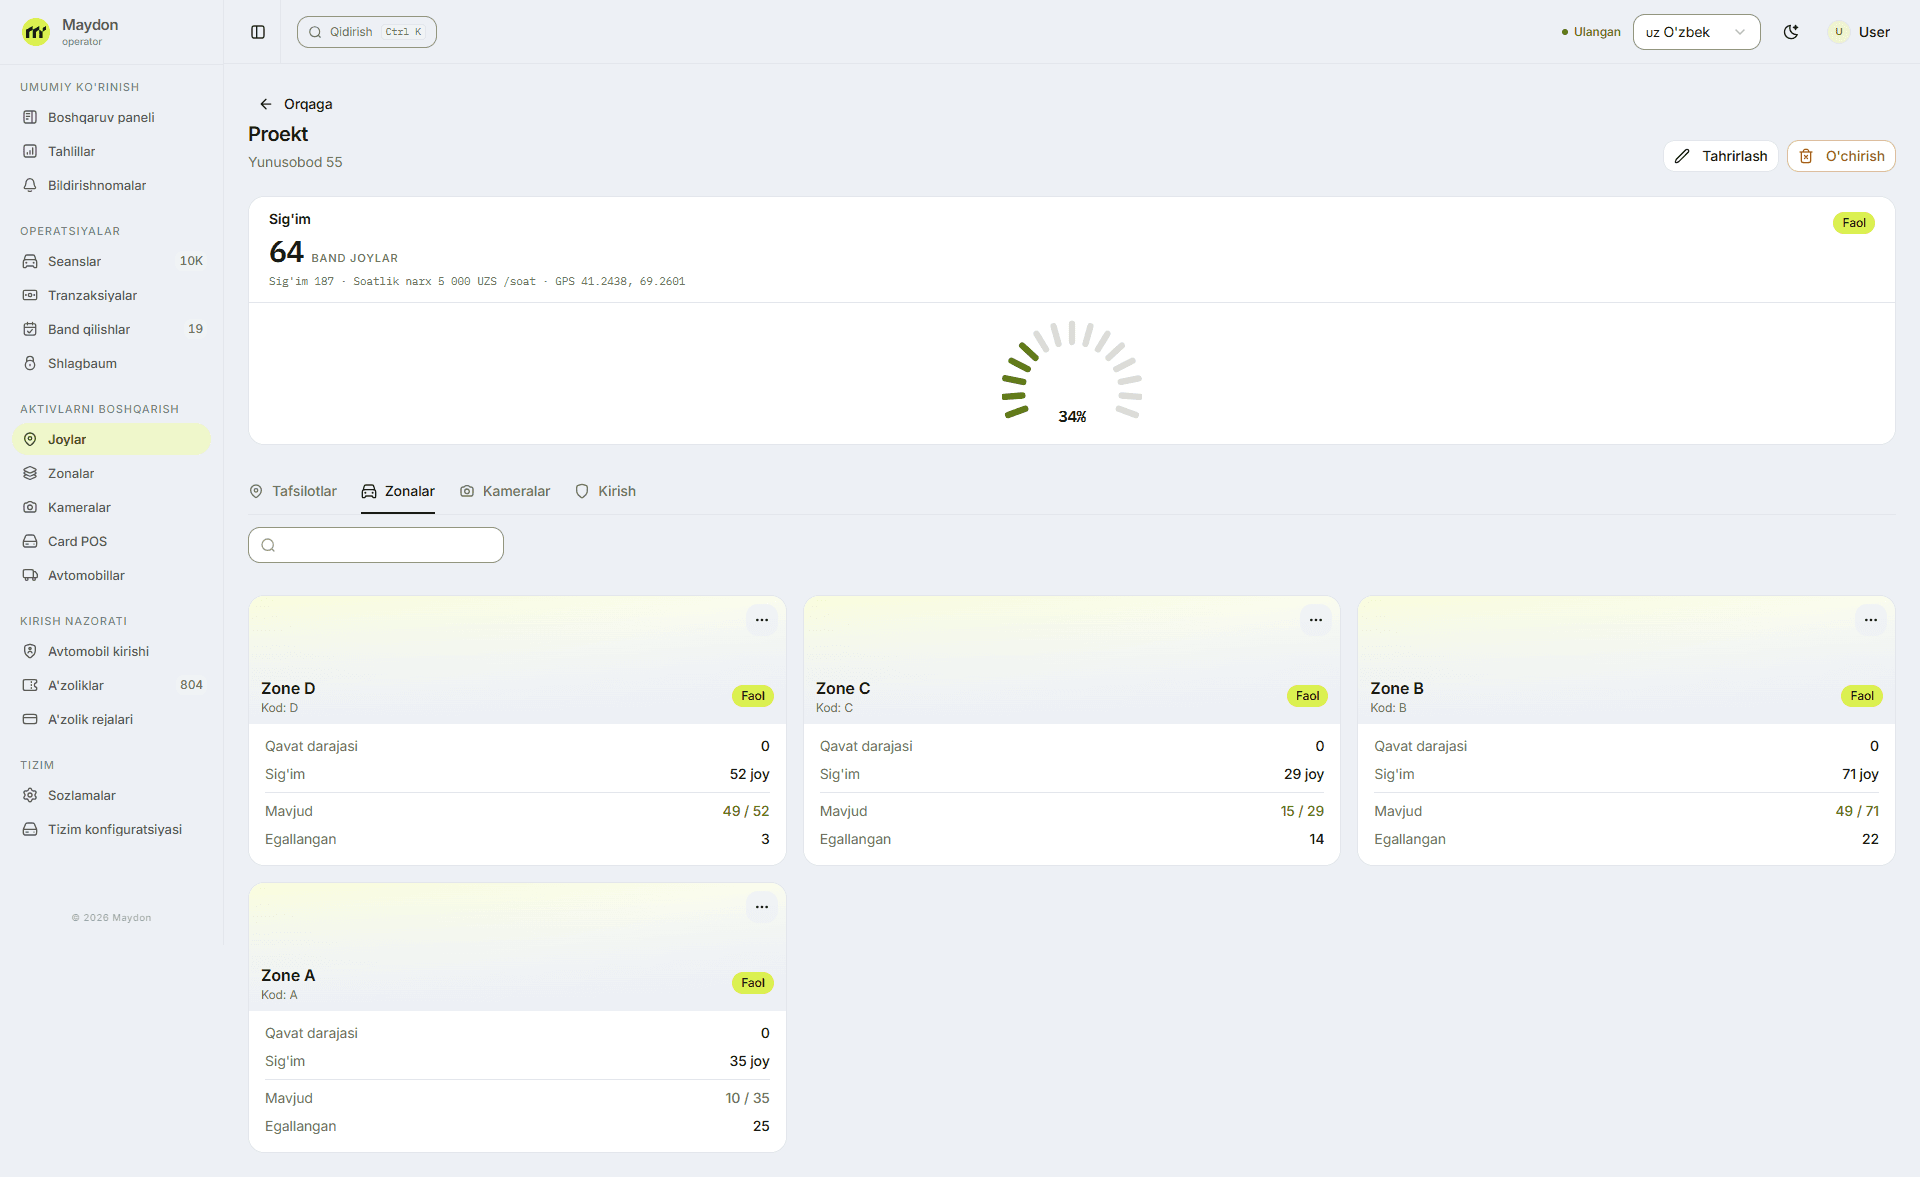1920x1177 pixels.
Task: Switch to dark mode moon icon
Action: 1791,32
